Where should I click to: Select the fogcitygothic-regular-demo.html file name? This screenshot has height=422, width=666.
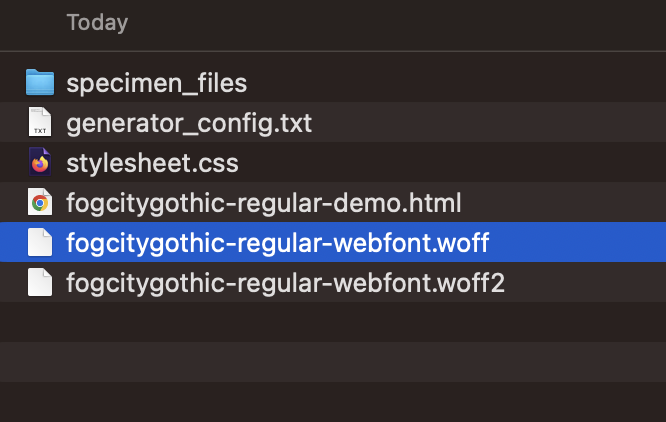click(x=263, y=203)
